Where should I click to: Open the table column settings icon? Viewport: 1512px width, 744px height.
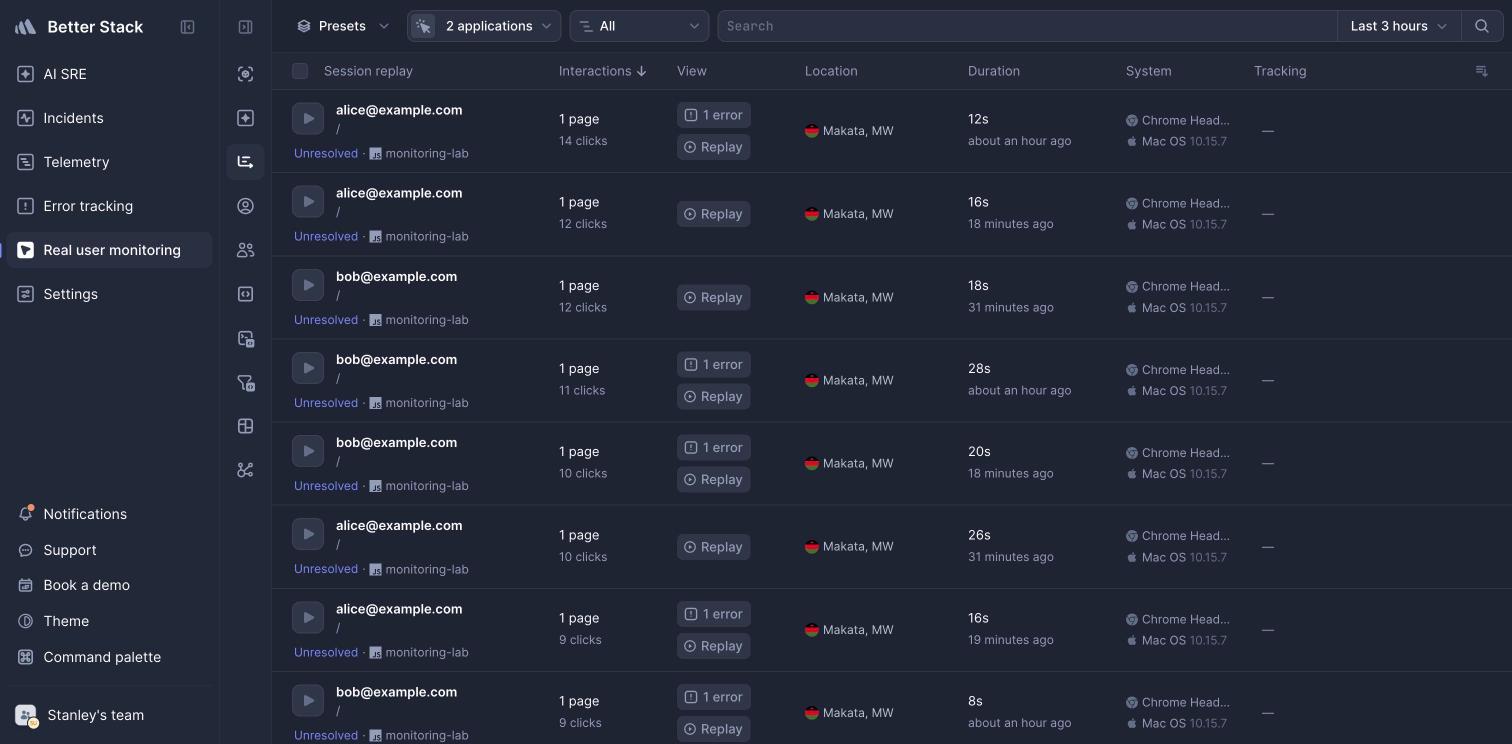click(1482, 71)
